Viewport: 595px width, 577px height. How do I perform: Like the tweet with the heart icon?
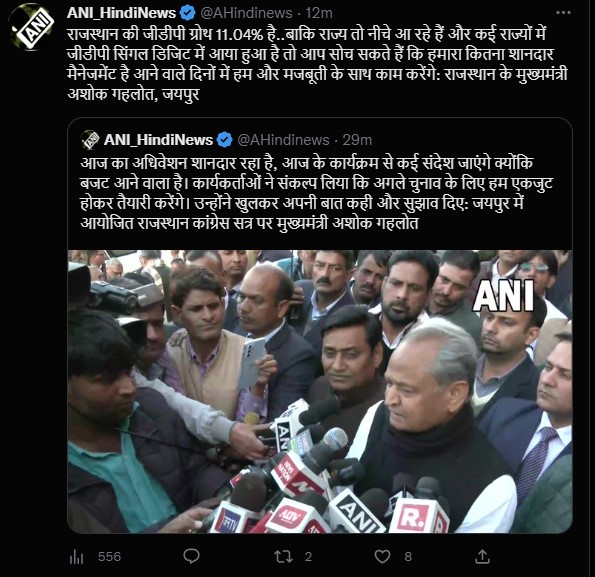[382, 557]
